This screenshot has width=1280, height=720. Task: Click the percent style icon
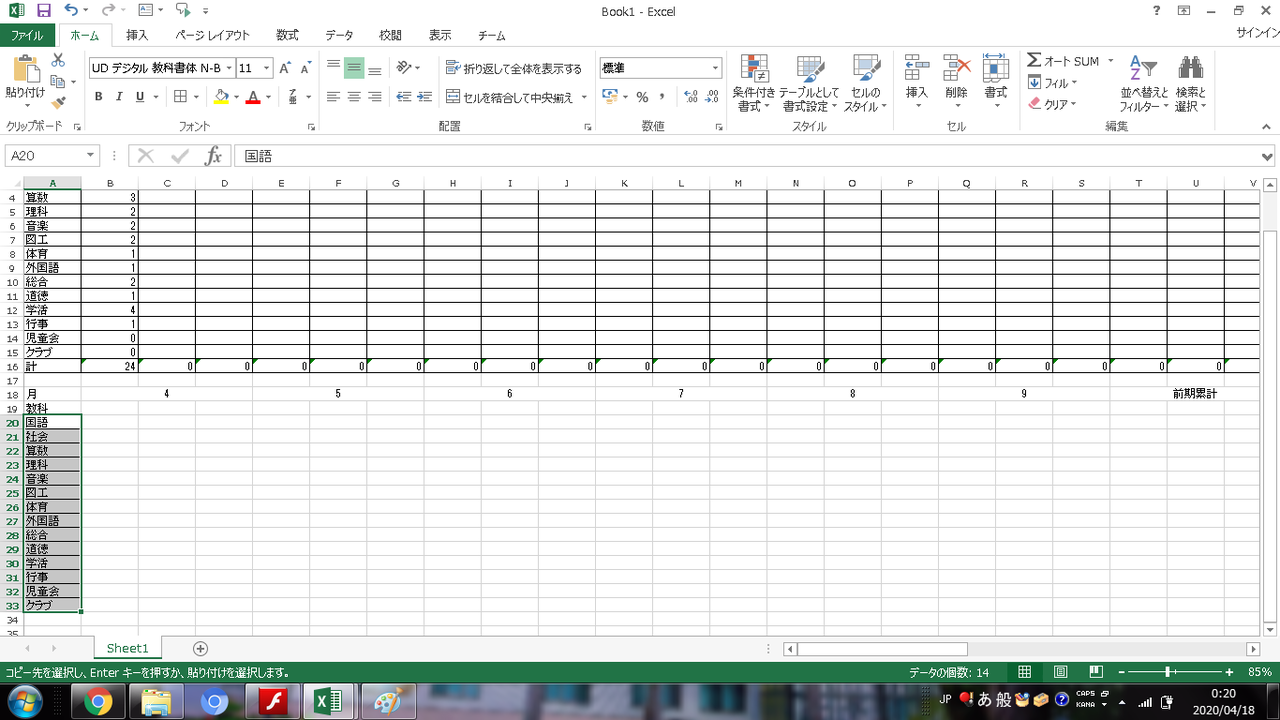pyautogui.click(x=642, y=97)
